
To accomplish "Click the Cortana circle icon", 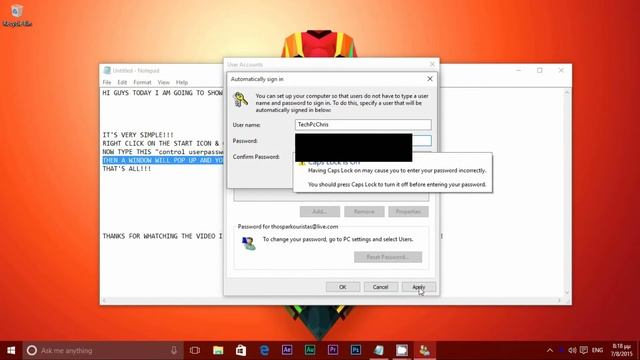I will pyautogui.click(x=32, y=350).
